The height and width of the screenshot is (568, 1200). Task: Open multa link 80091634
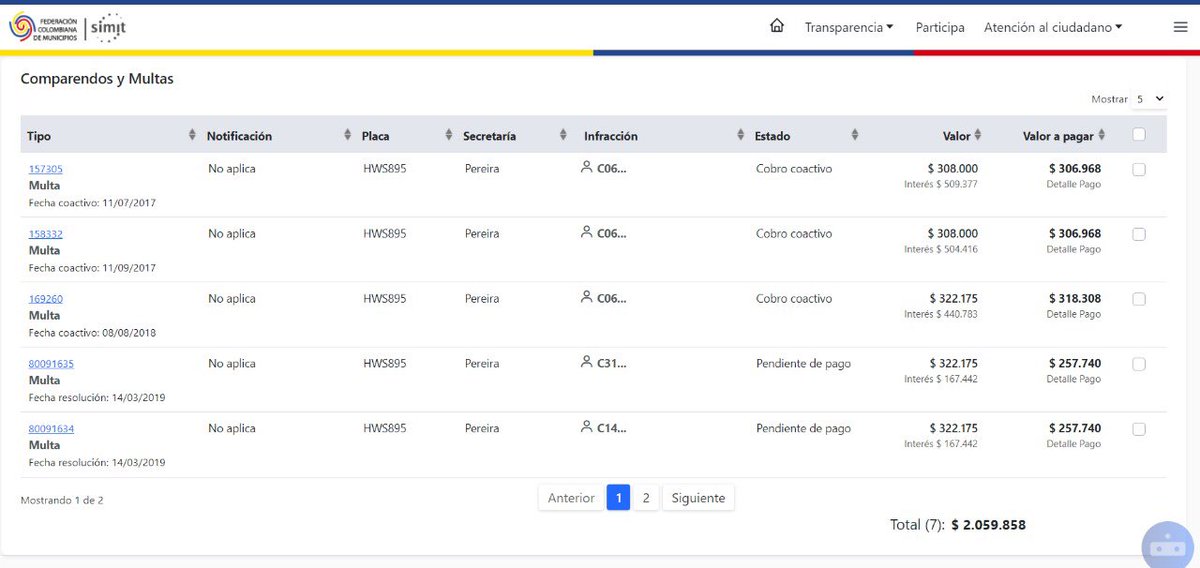[51, 429]
